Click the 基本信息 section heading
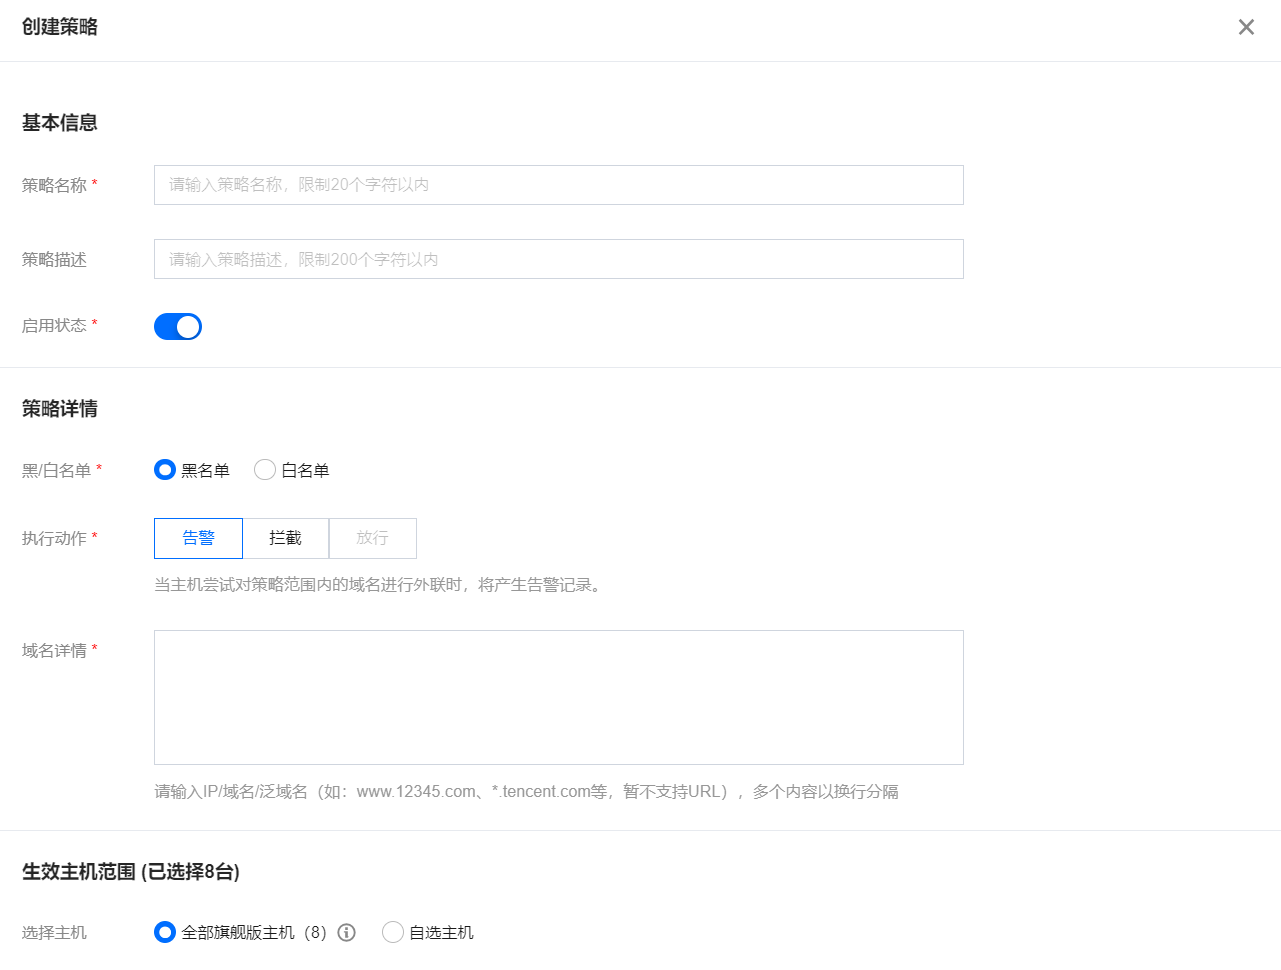The width and height of the screenshot is (1281, 970). pyautogui.click(x=60, y=123)
